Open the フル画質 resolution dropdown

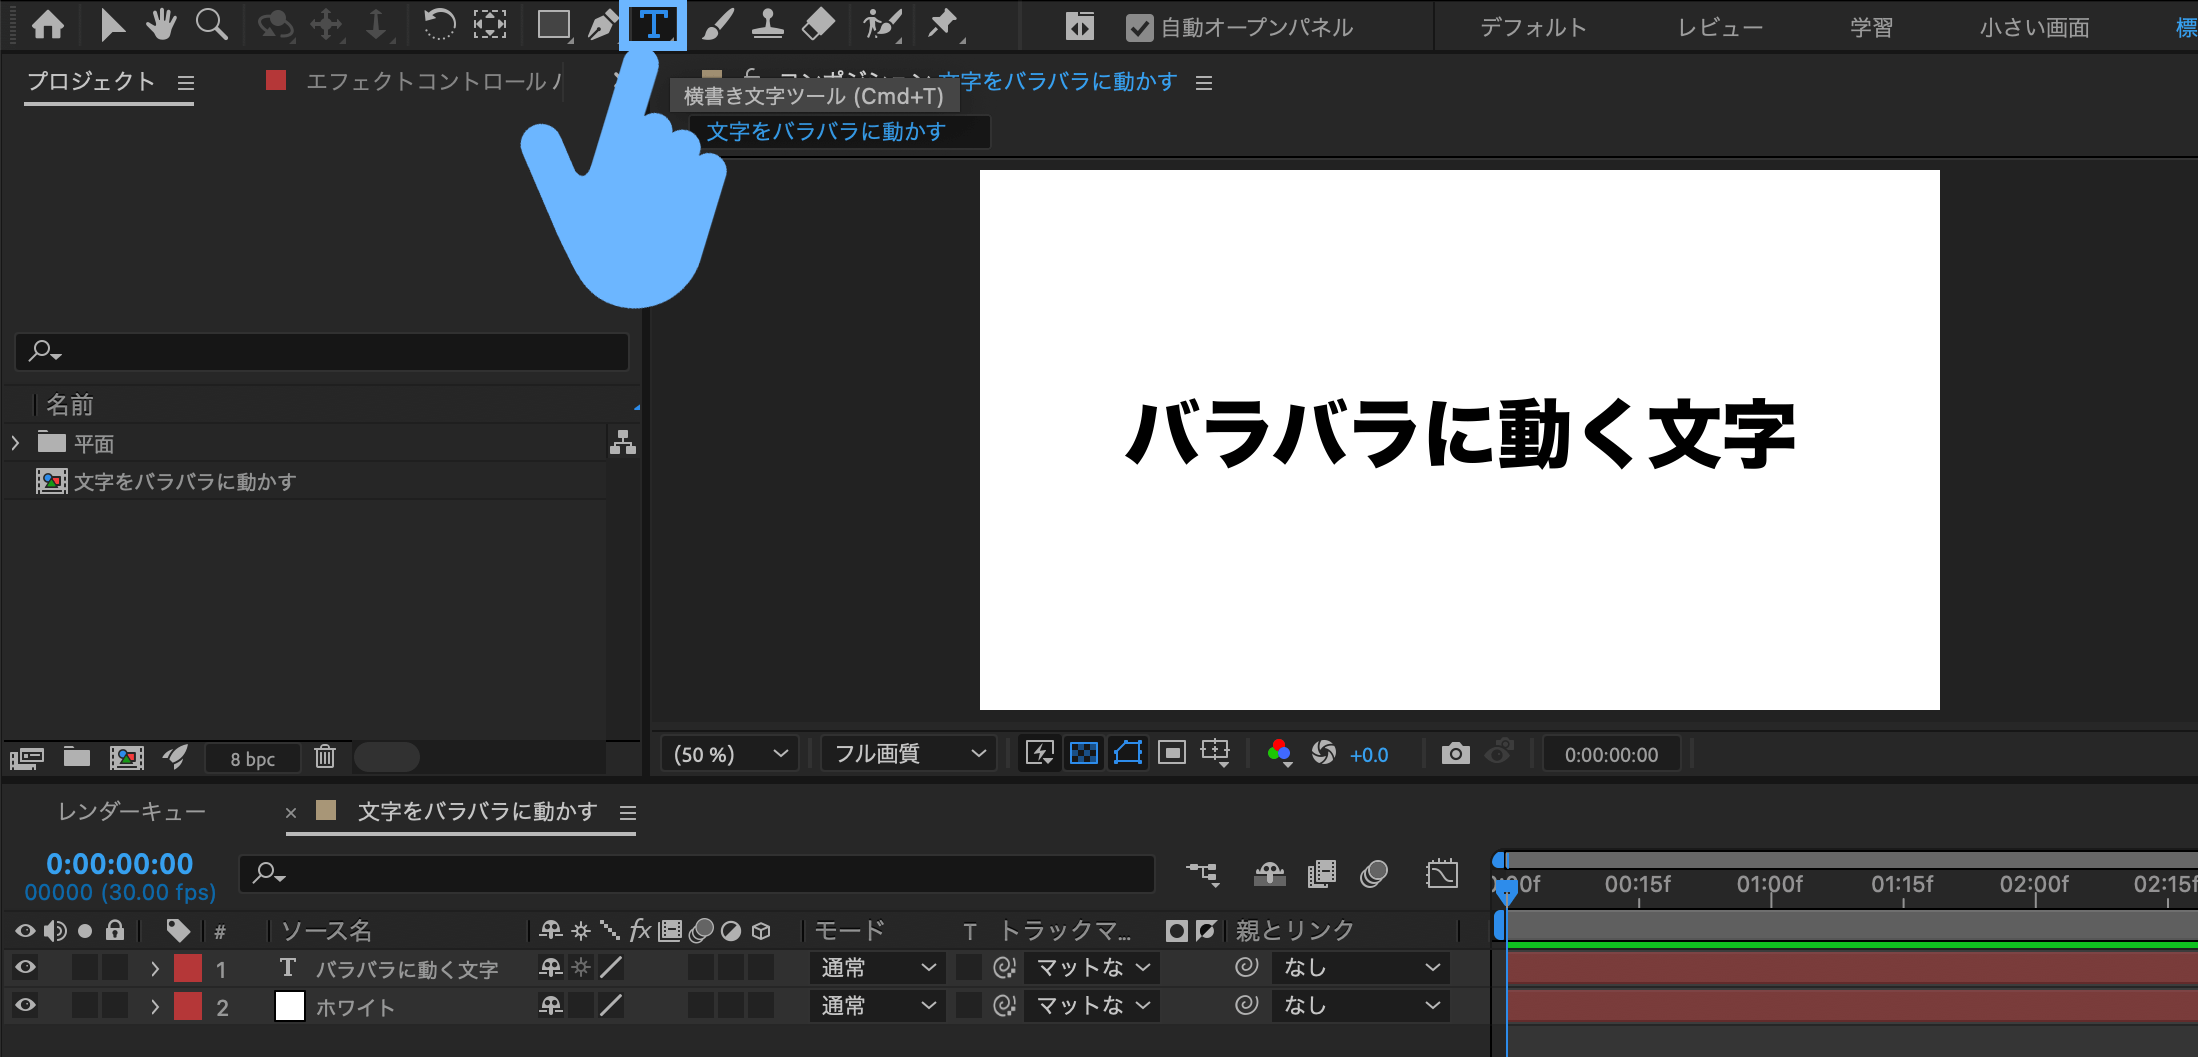coord(909,754)
